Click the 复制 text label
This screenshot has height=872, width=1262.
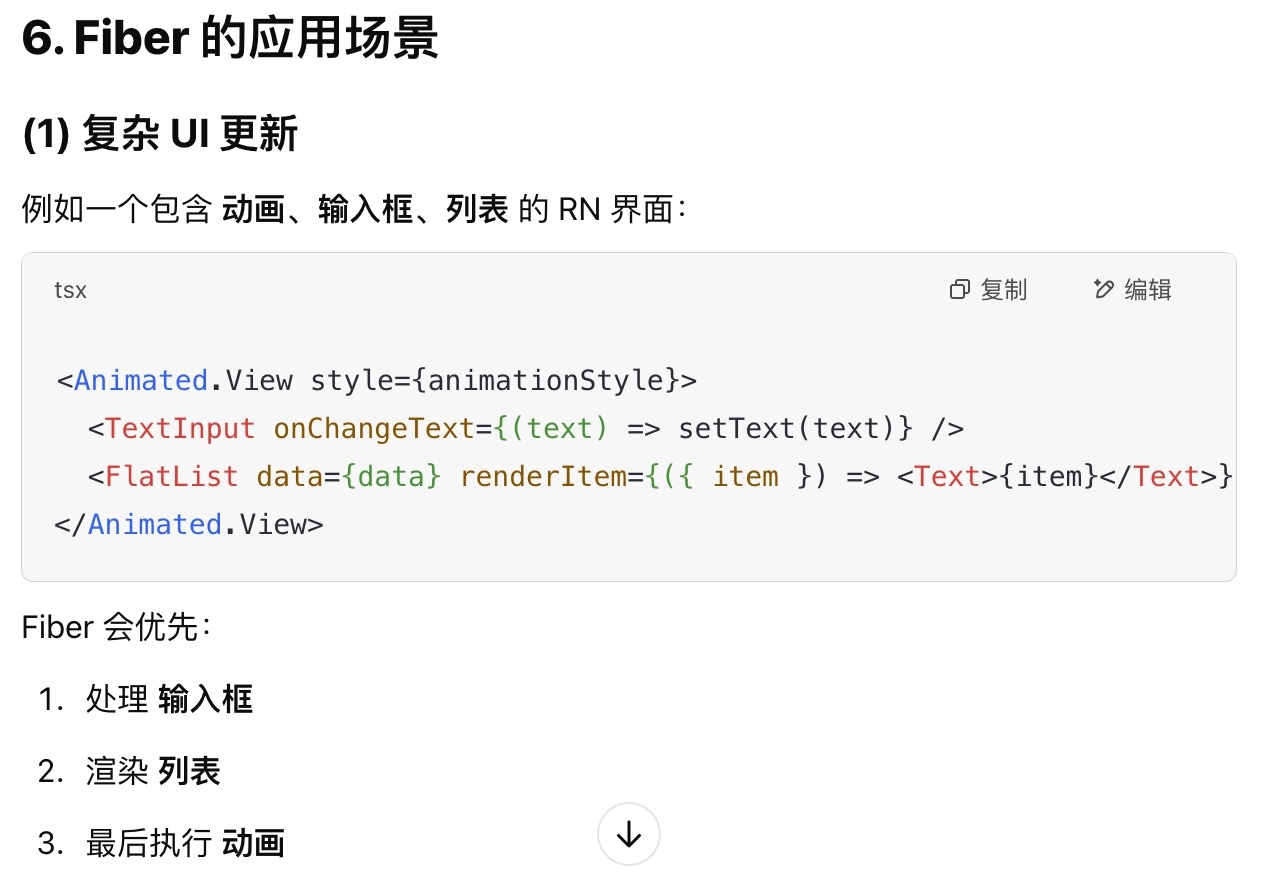[1004, 290]
